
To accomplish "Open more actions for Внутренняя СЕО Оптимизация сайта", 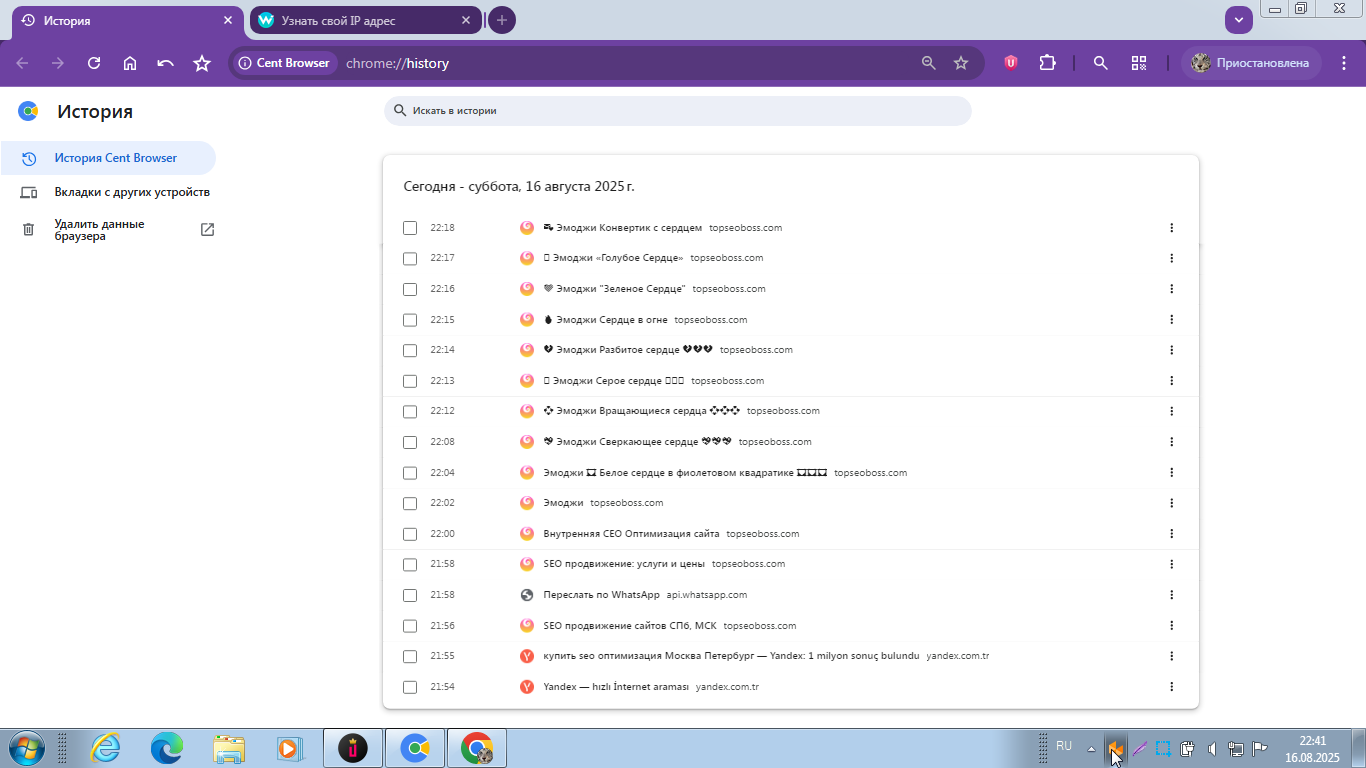I will [x=1171, y=534].
